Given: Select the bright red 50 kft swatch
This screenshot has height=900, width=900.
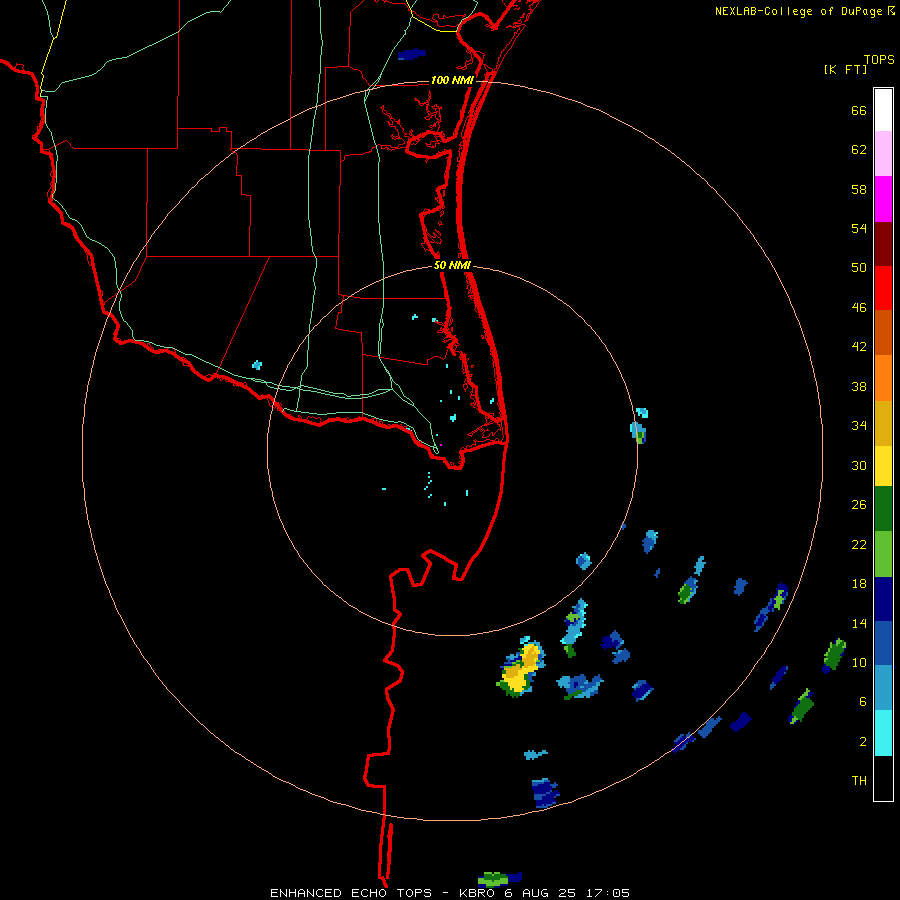Looking at the screenshot, I should click(x=883, y=288).
